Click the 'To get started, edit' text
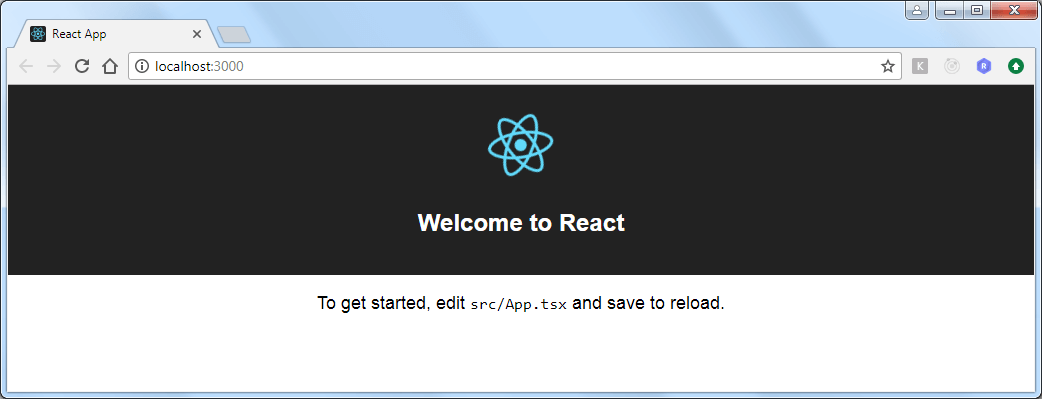The image size is (1042, 399). pos(391,303)
